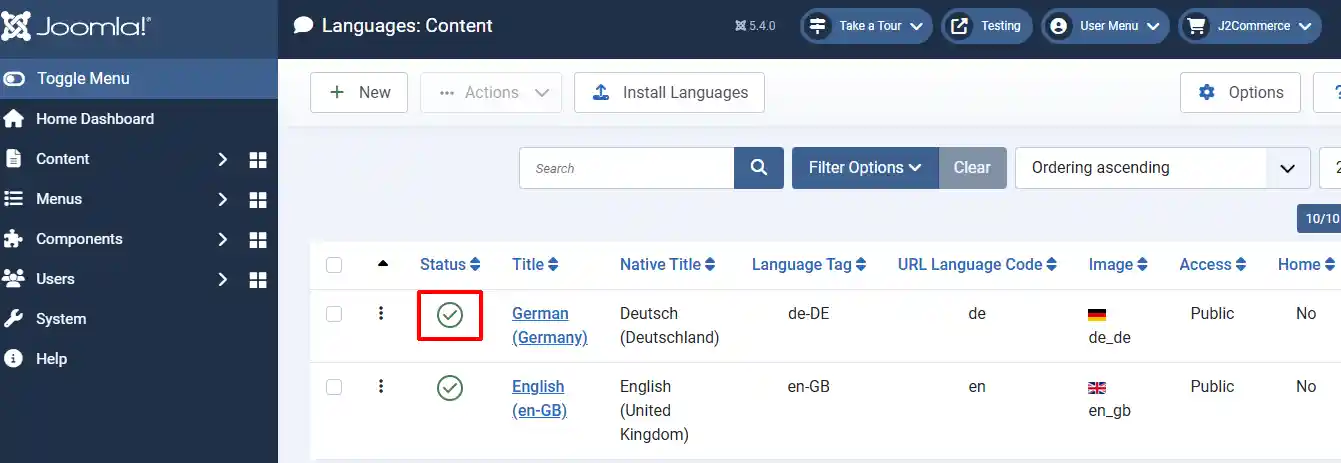The width and height of the screenshot is (1341, 463).
Task: Open the Actions dropdown
Action: pos(491,92)
